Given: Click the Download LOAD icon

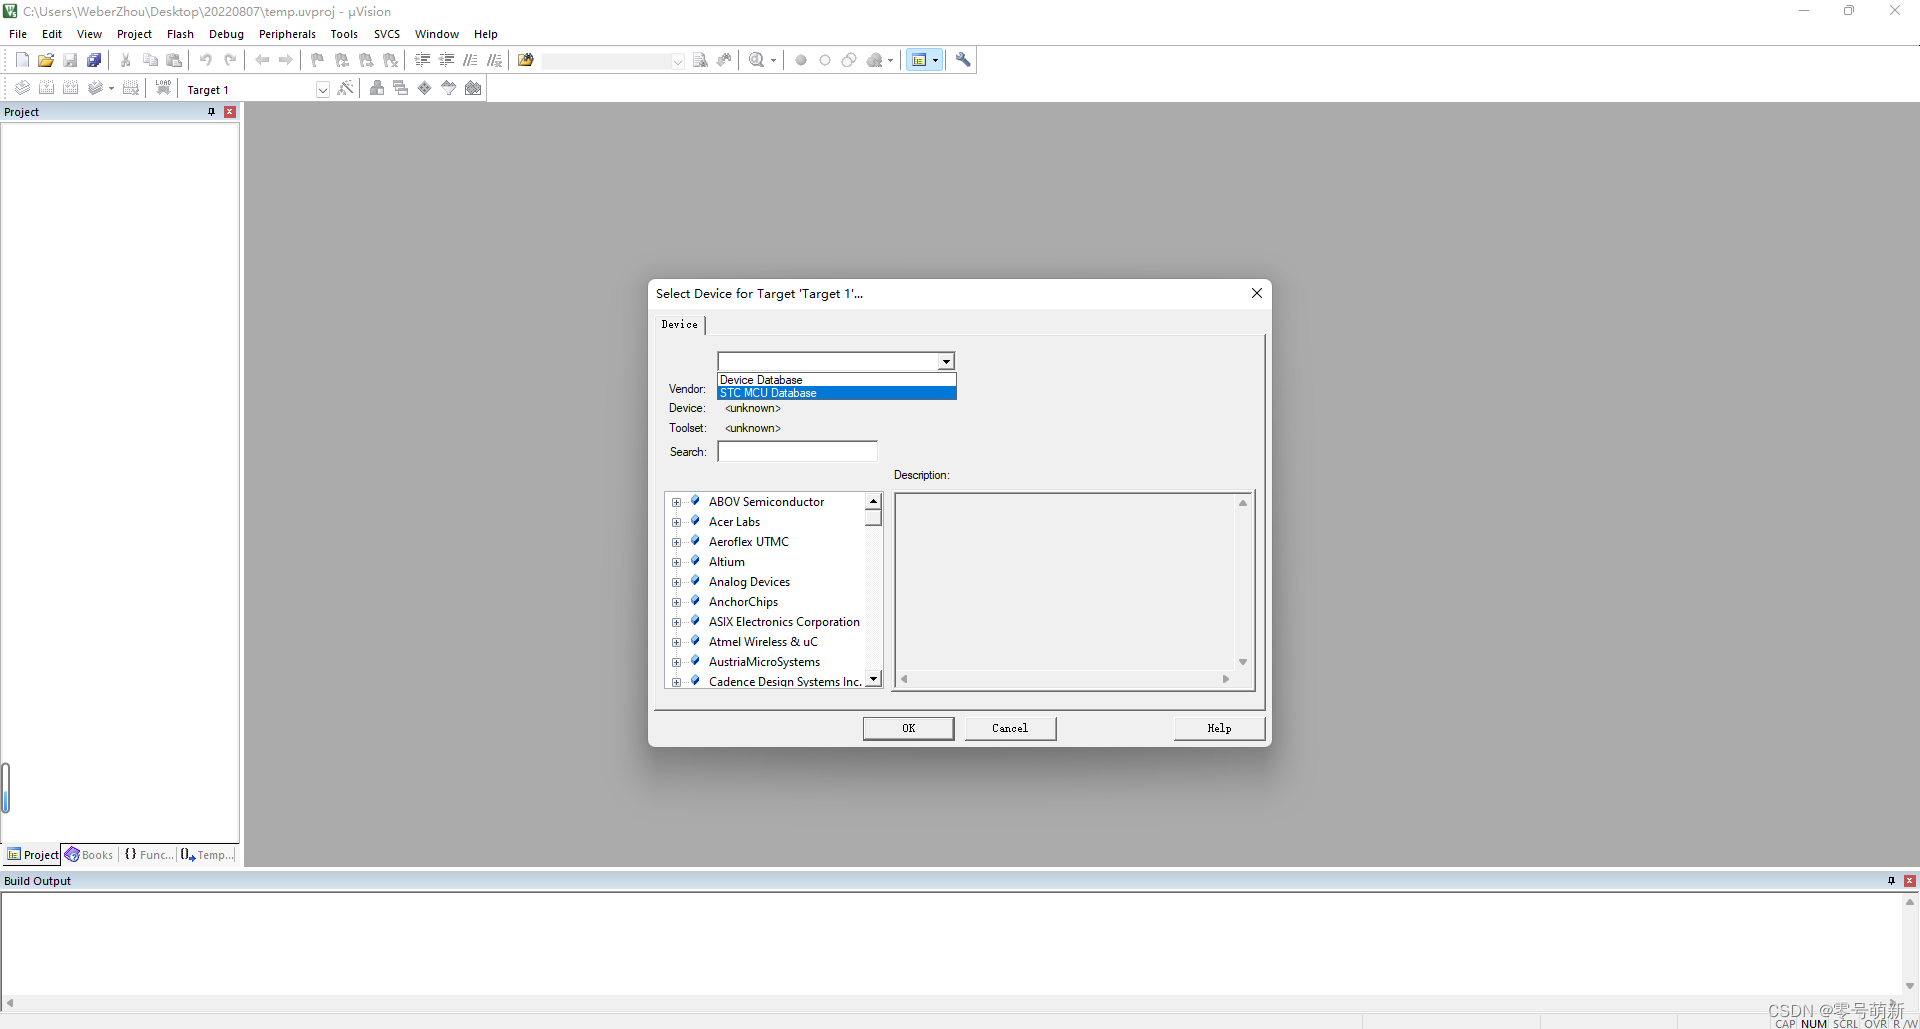Looking at the screenshot, I should point(163,88).
